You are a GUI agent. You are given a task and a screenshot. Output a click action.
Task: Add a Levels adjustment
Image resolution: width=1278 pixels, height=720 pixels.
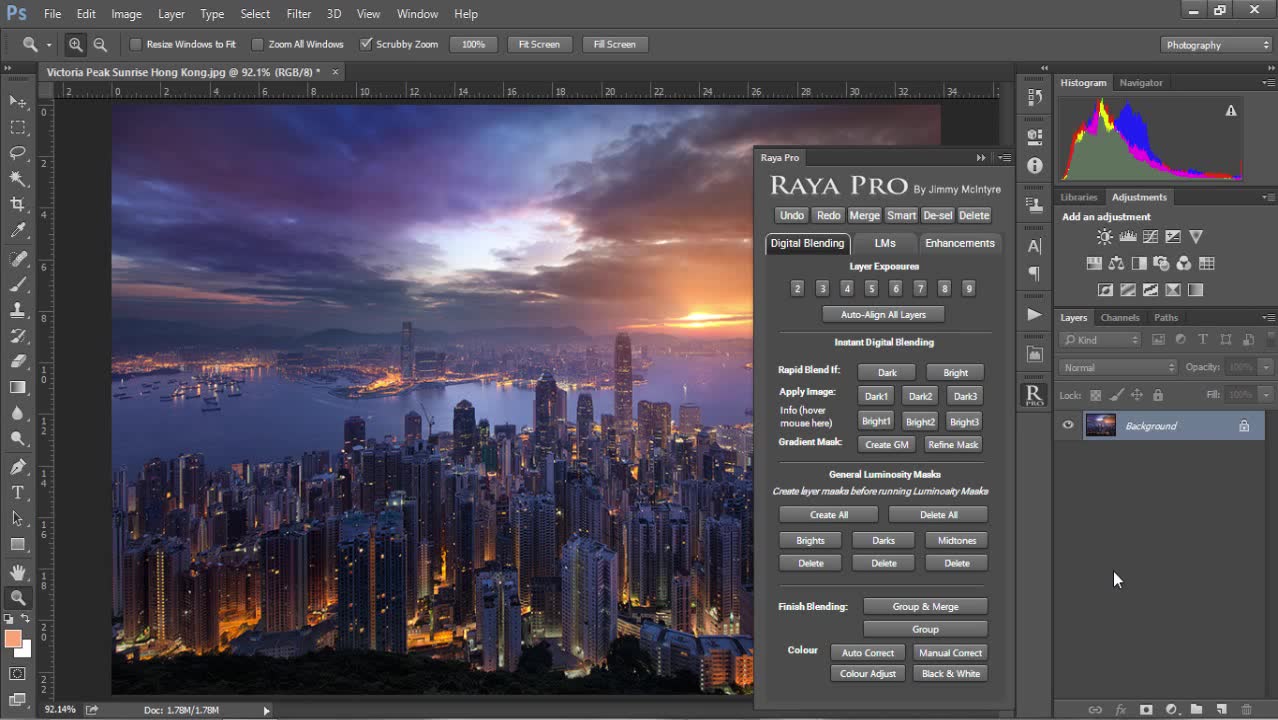coord(1128,237)
